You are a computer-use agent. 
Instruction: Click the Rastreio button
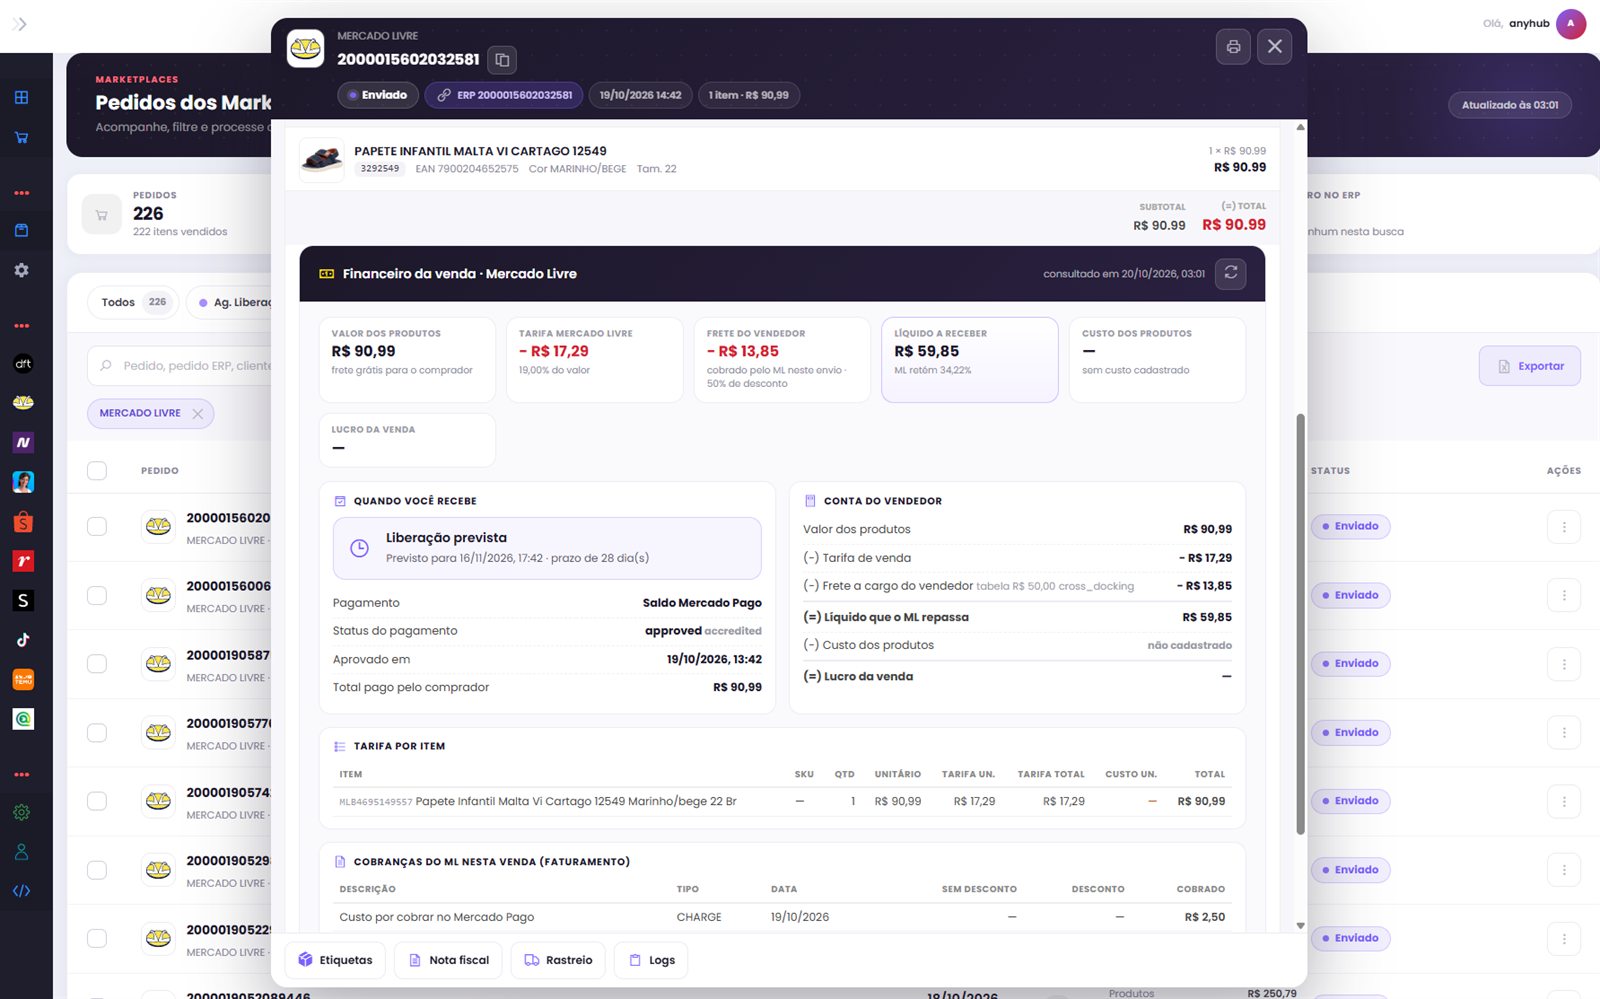(558, 960)
